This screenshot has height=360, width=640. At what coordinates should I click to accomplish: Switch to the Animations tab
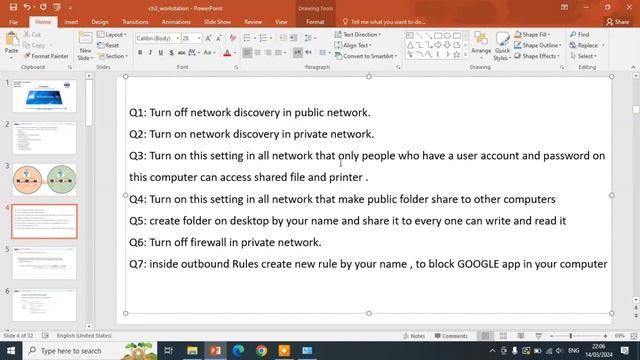[x=176, y=22]
